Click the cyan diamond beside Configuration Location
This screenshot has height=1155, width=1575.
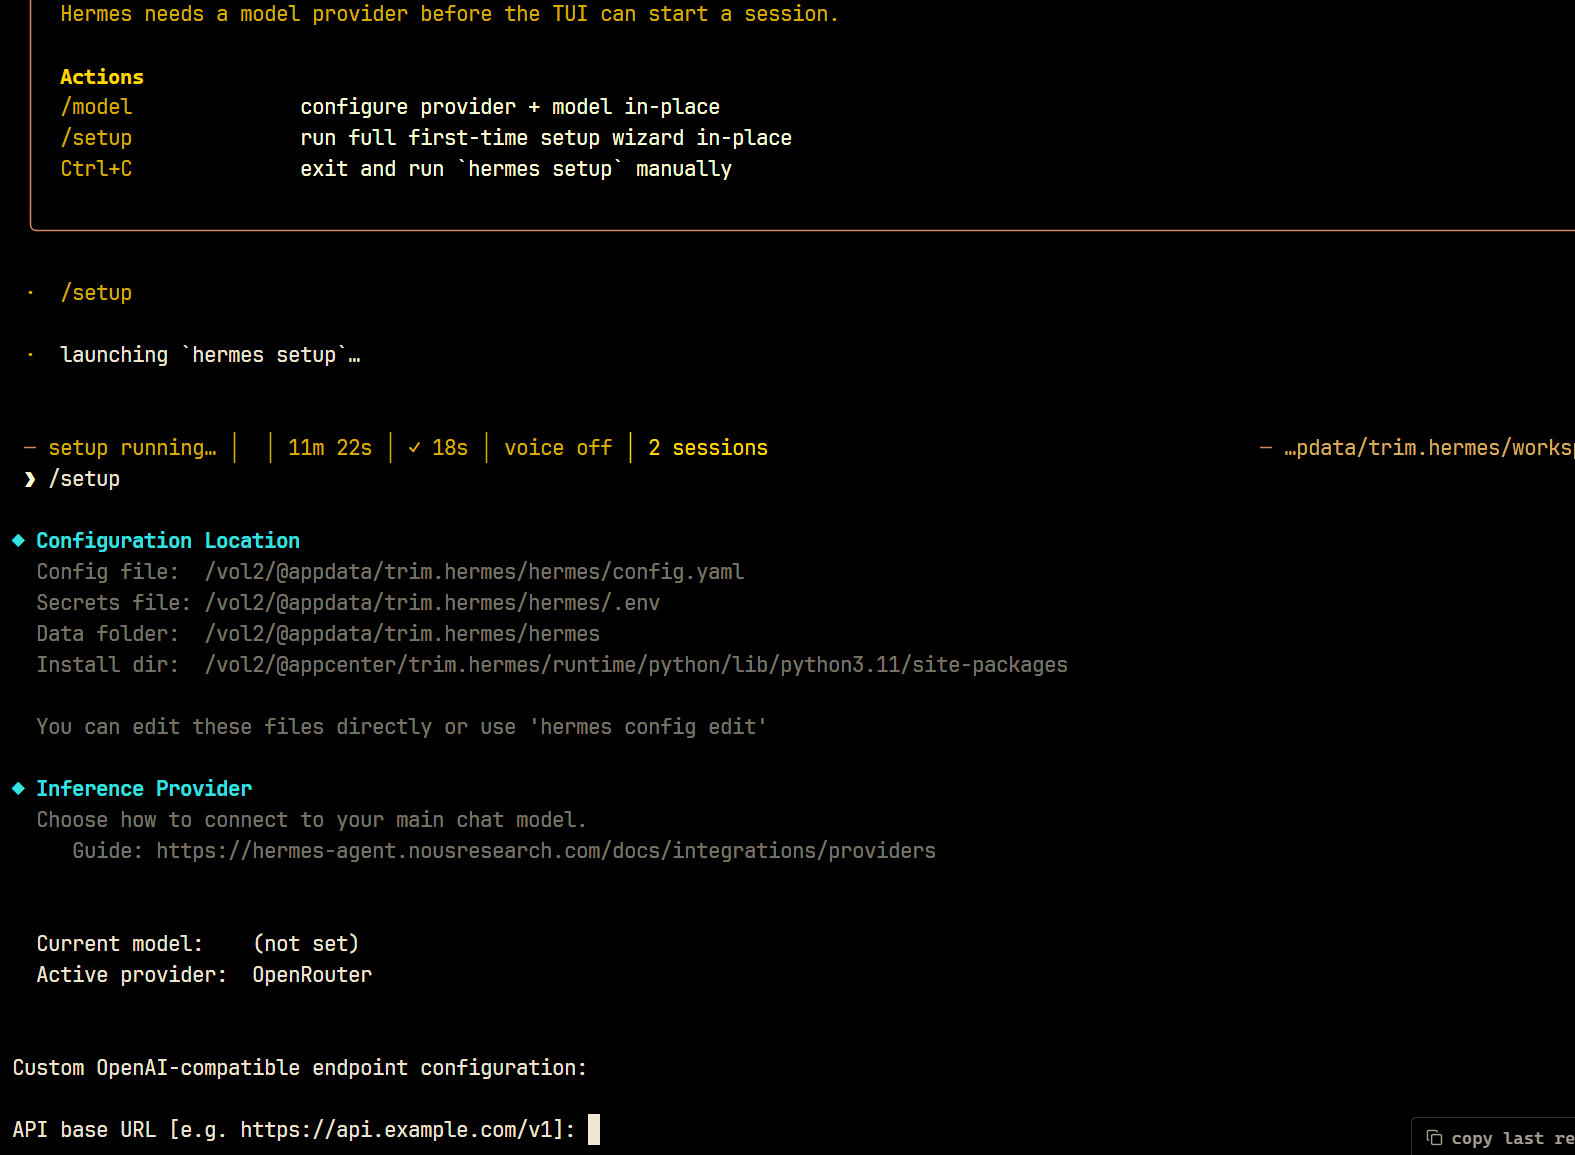point(18,540)
